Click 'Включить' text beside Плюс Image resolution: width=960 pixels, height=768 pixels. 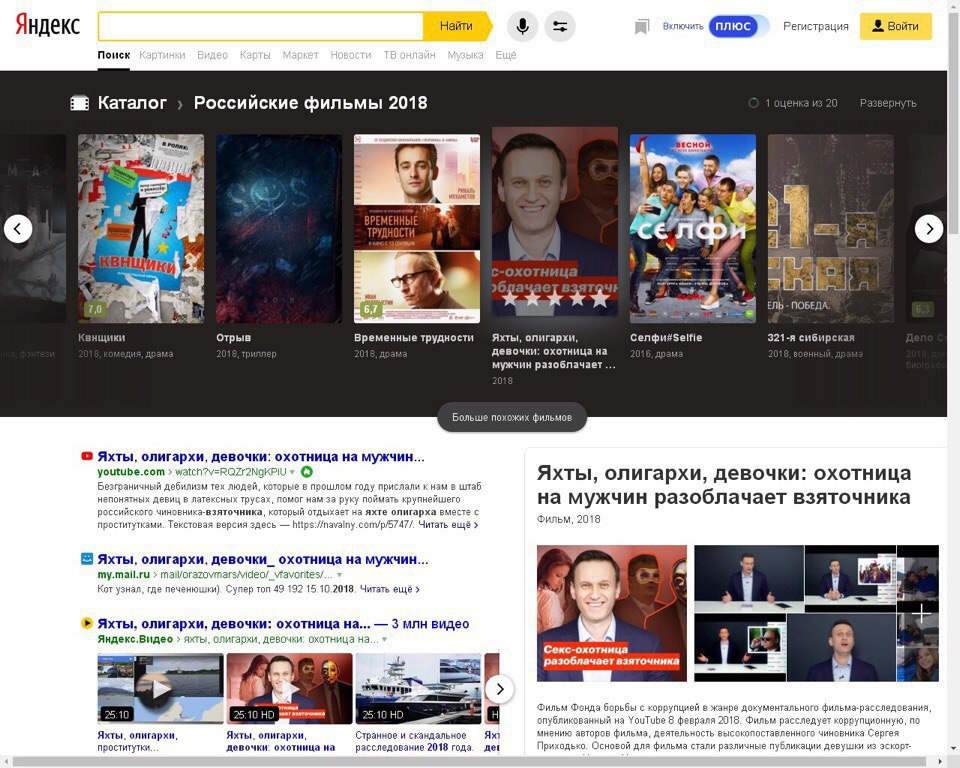coord(683,26)
